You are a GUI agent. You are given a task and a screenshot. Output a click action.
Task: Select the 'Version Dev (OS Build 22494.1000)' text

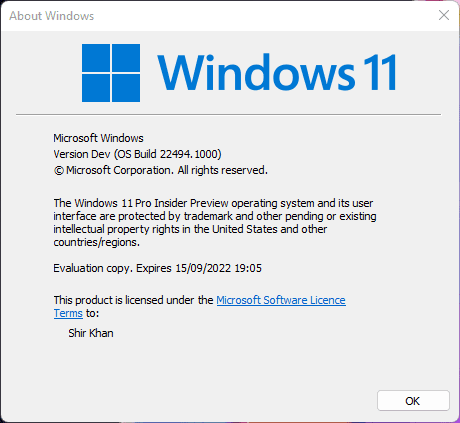(x=137, y=154)
